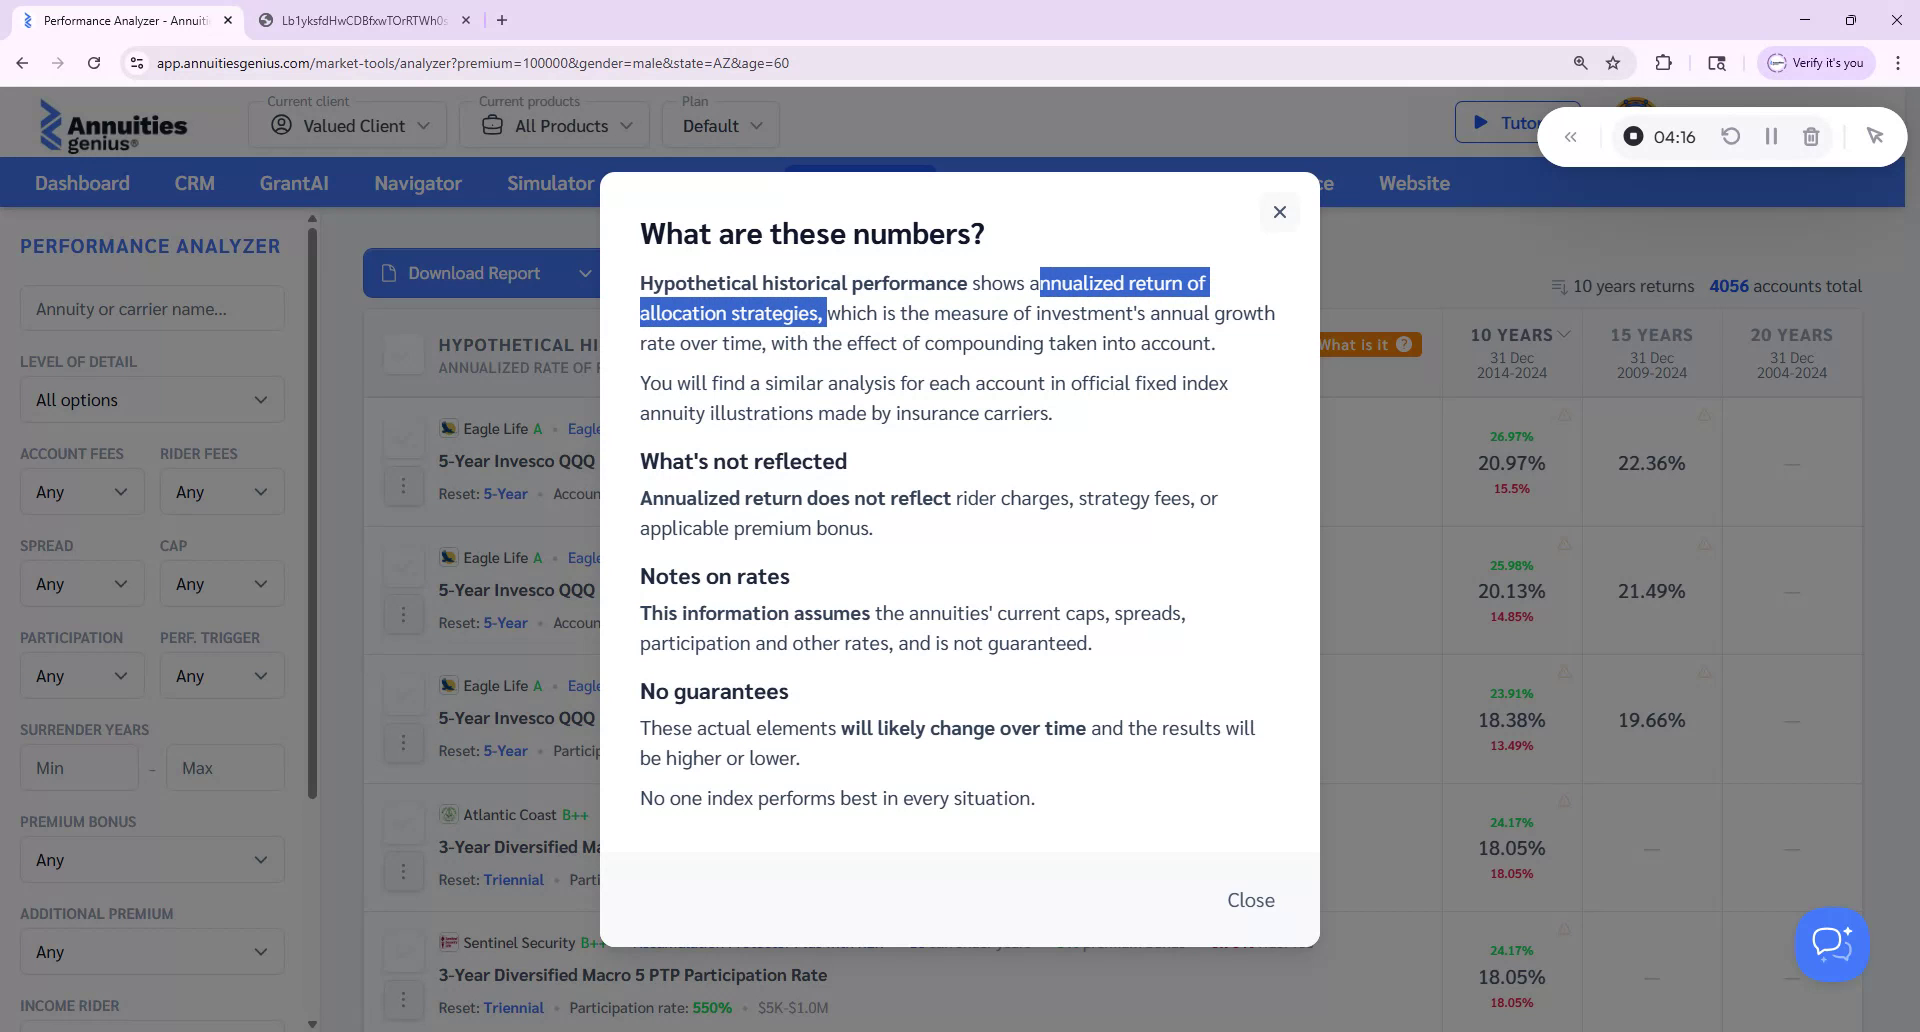Click the Triennial reset link for Atlantic Coast
Screen dimensions: 1920x1032
(514, 880)
